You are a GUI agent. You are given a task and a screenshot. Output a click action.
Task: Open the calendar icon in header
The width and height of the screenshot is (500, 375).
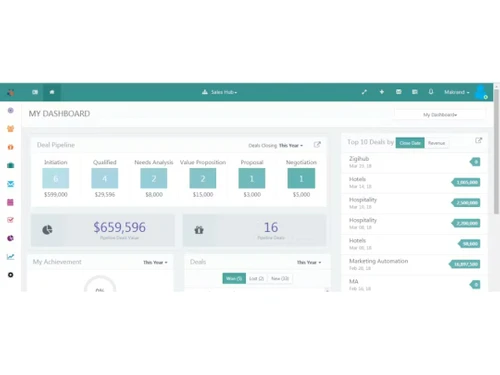coord(399,92)
